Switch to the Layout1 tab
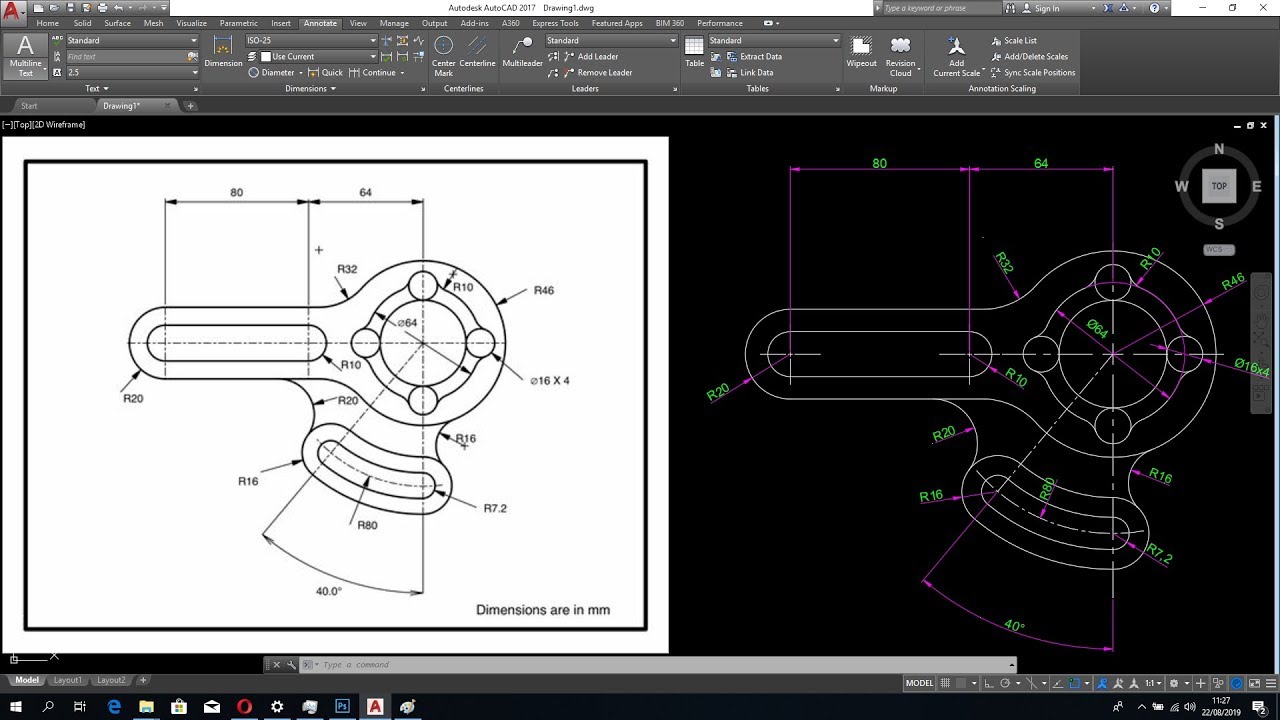 [68, 680]
